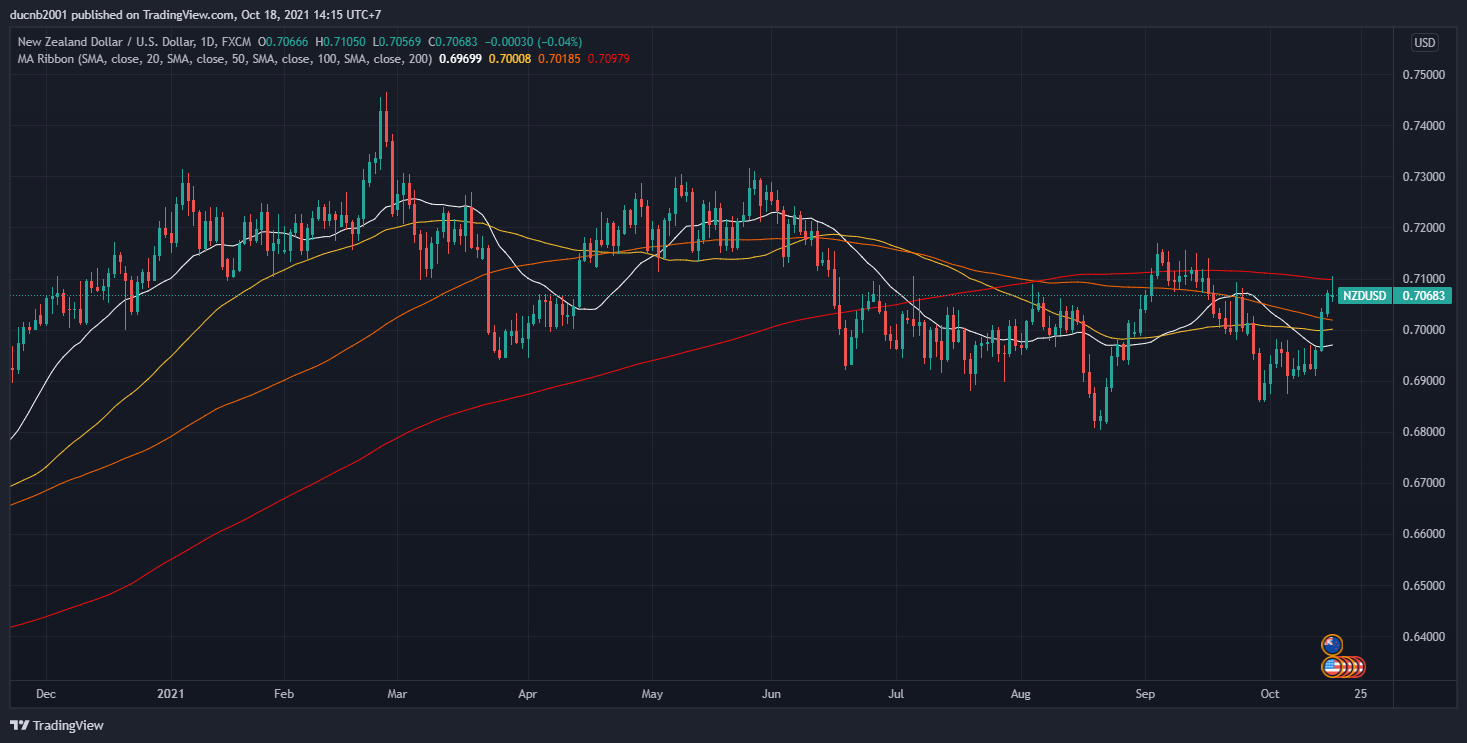The height and width of the screenshot is (743, 1467).
Task: Click the Feb label on the time axis
Action: [x=284, y=693]
